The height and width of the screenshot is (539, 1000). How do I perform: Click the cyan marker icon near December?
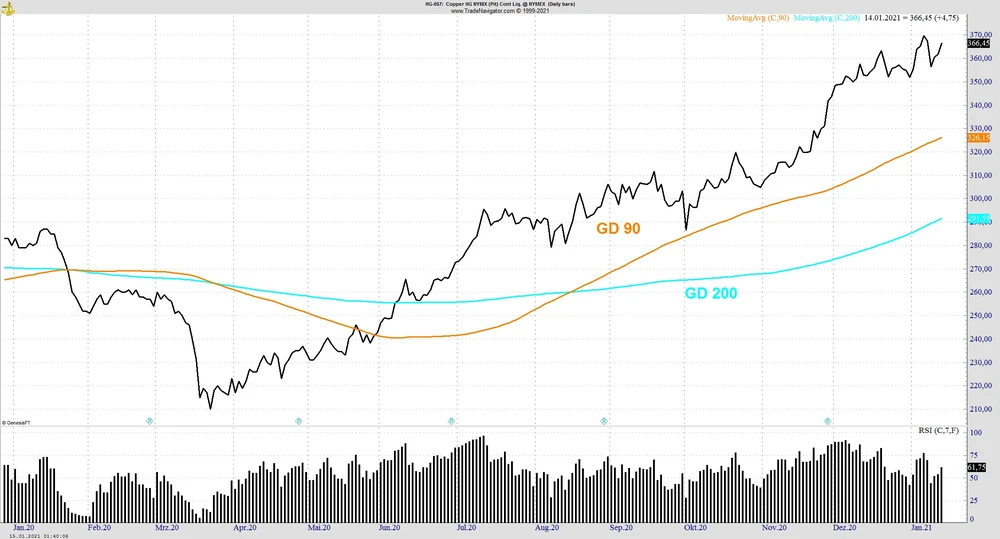828,421
